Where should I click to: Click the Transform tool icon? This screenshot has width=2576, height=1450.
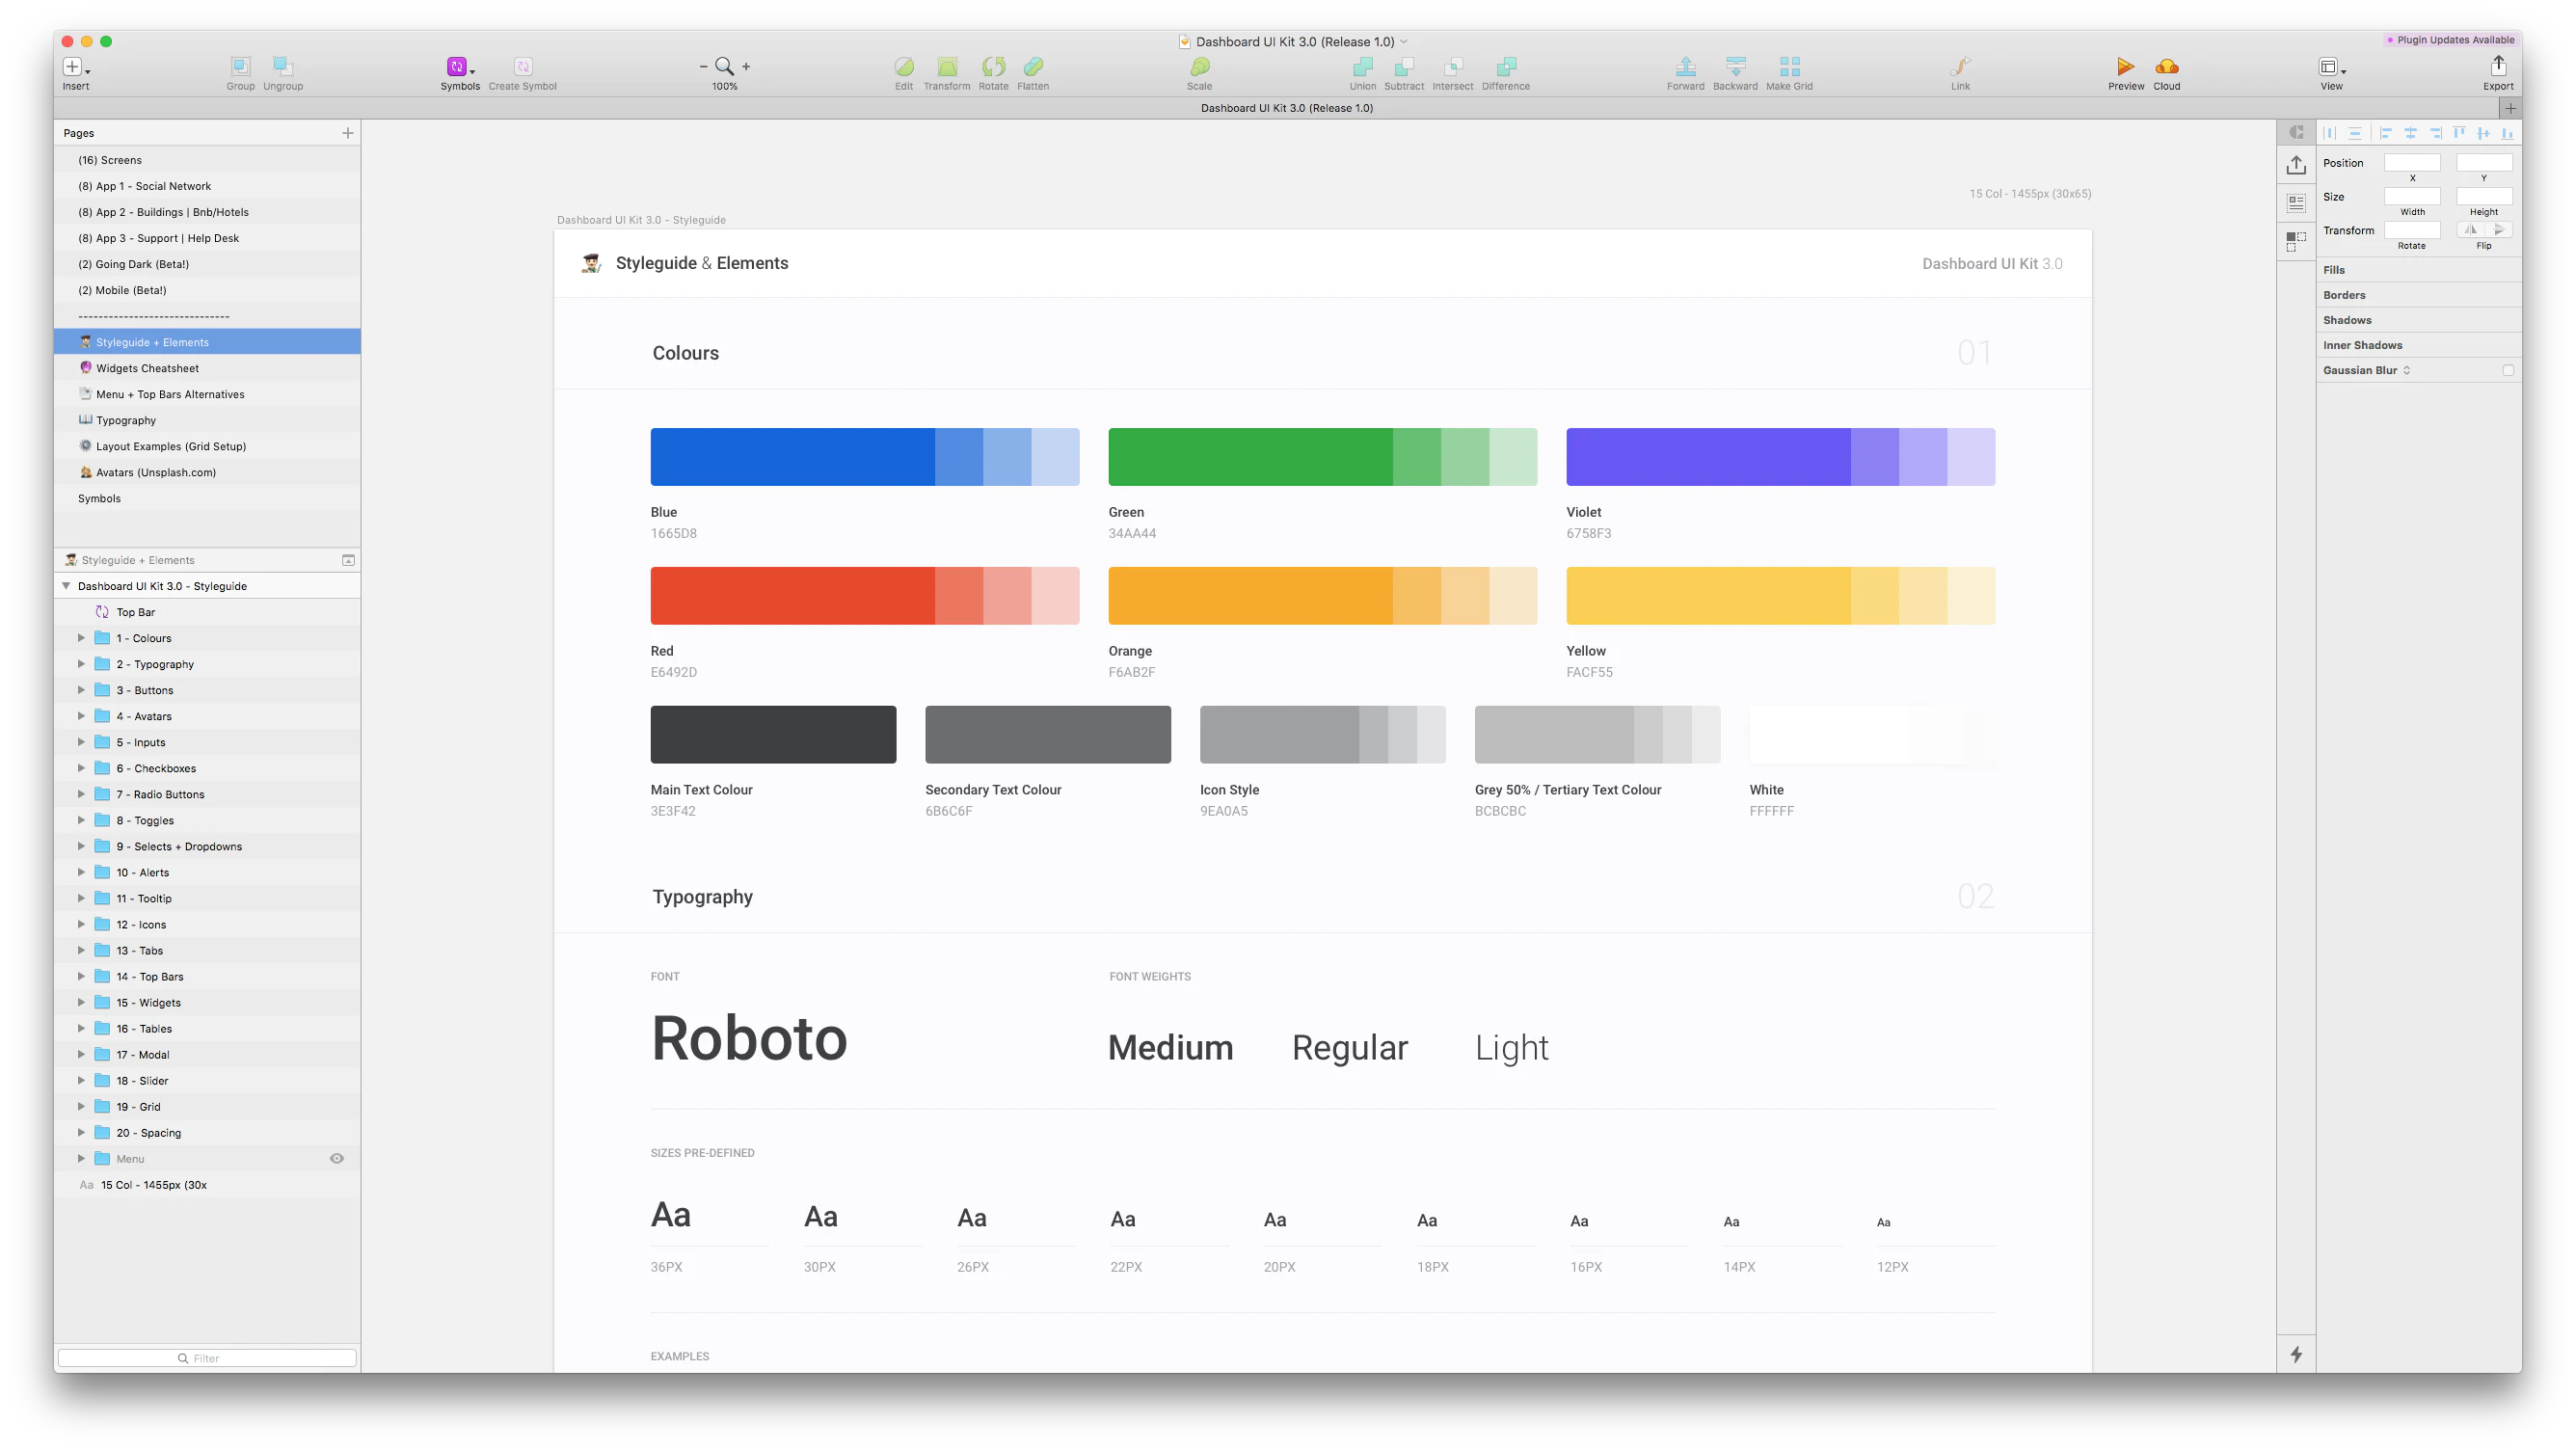(x=947, y=67)
